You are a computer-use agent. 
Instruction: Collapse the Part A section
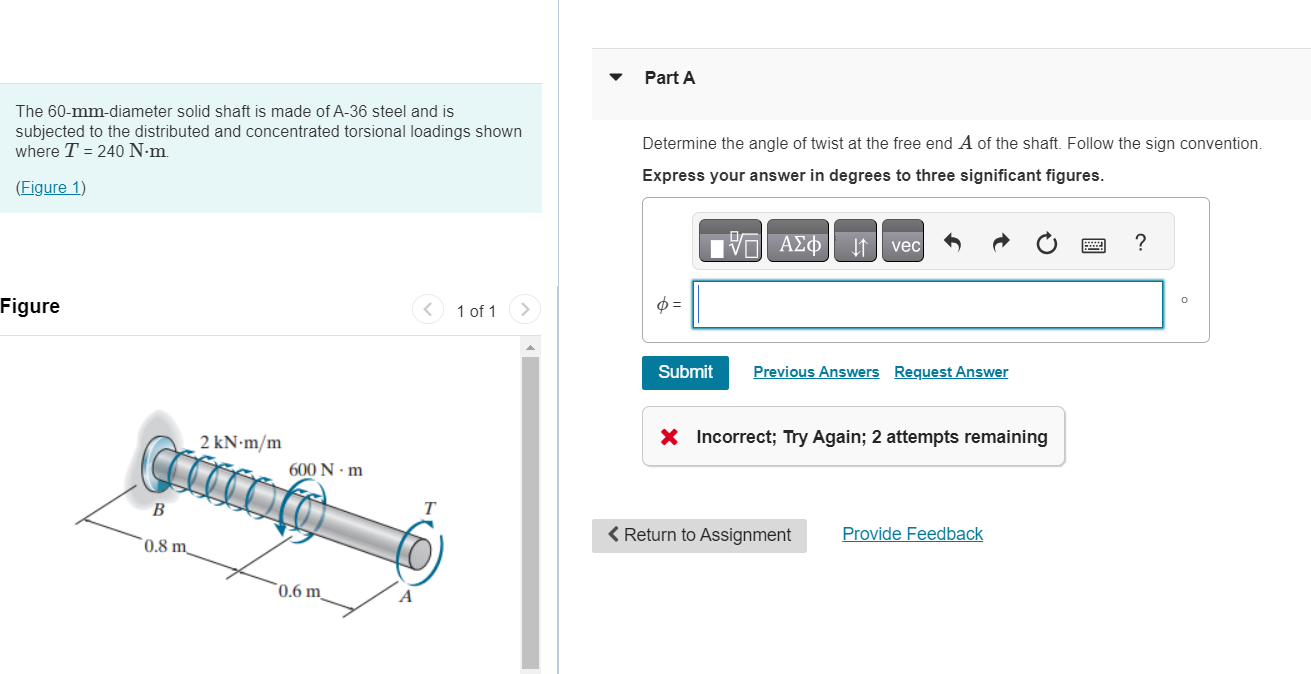(x=614, y=77)
